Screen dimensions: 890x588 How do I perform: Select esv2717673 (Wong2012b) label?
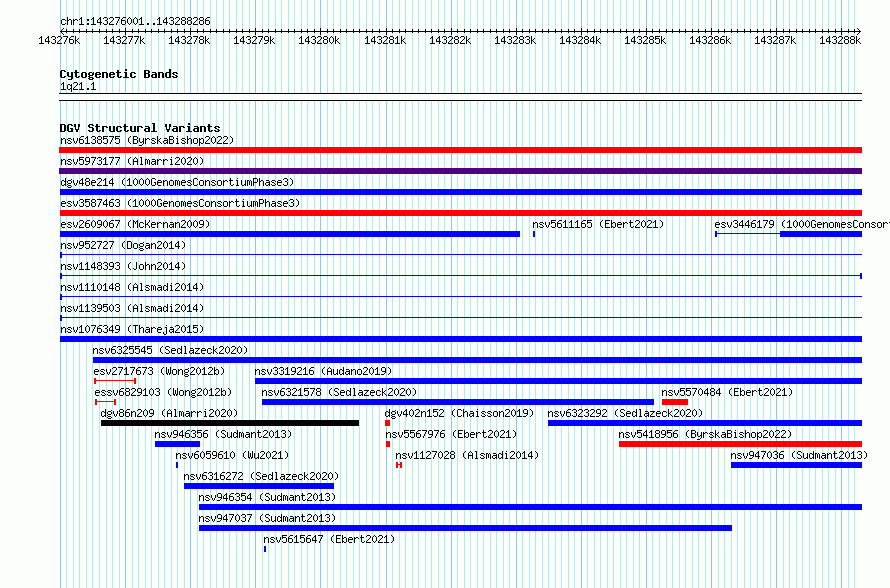(159, 371)
